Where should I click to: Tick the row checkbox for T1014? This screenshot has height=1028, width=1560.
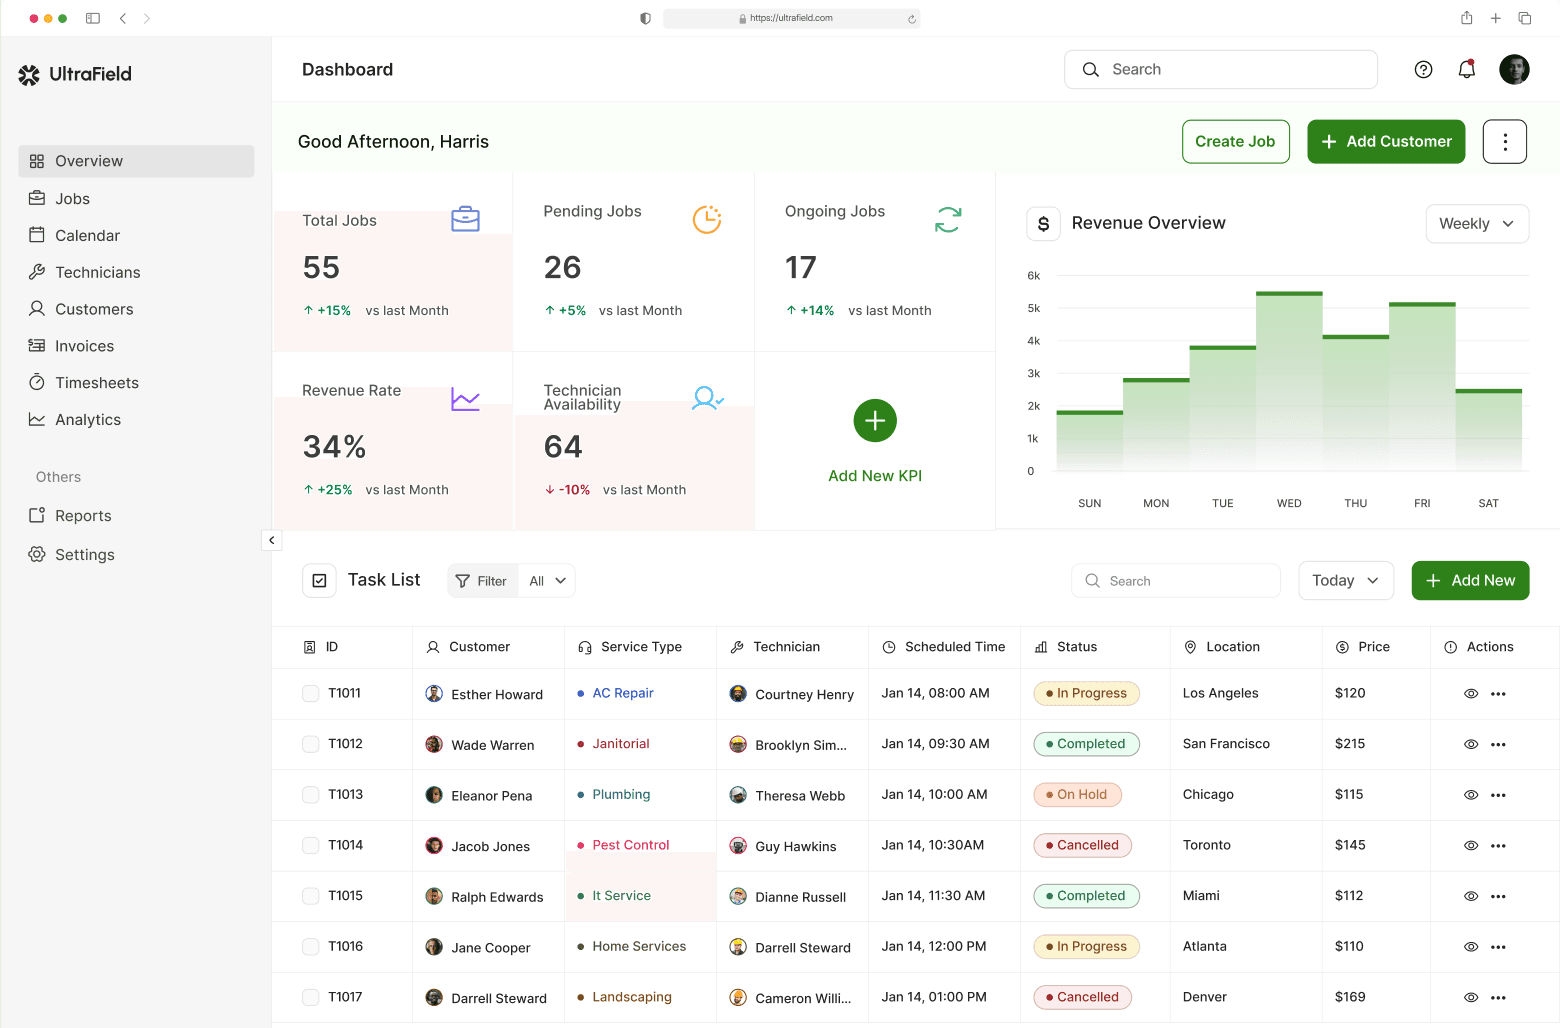coord(310,845)
